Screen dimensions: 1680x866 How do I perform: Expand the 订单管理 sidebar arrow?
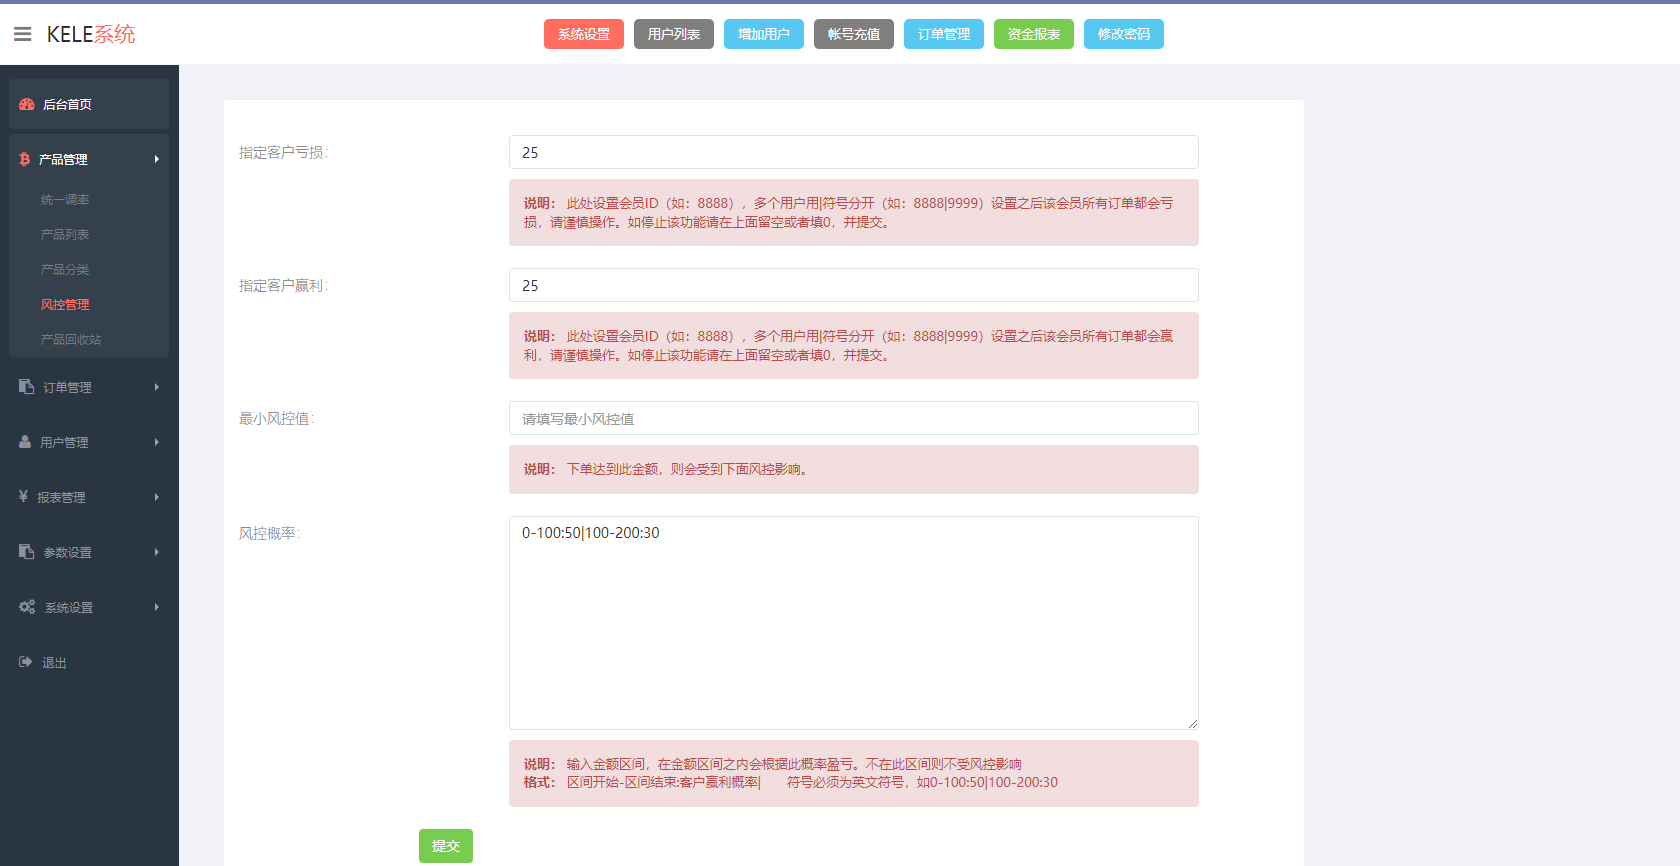coord(157,387)
